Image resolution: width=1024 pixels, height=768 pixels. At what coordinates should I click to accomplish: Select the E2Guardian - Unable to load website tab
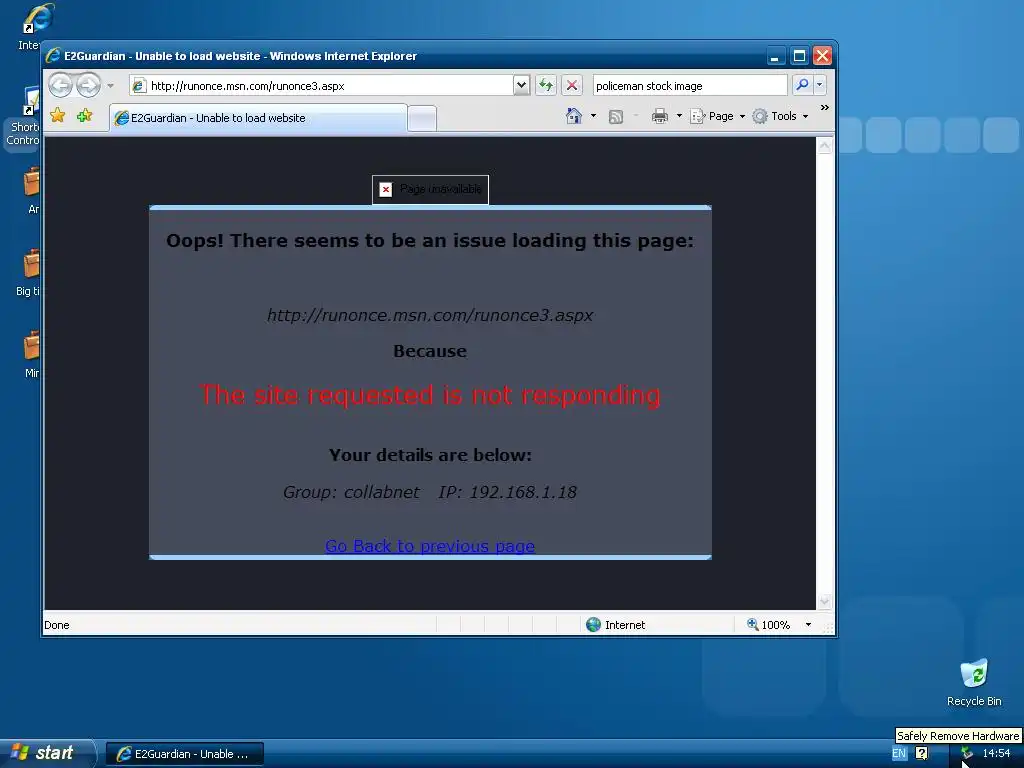pyautogui.click(x=259, y=118)
